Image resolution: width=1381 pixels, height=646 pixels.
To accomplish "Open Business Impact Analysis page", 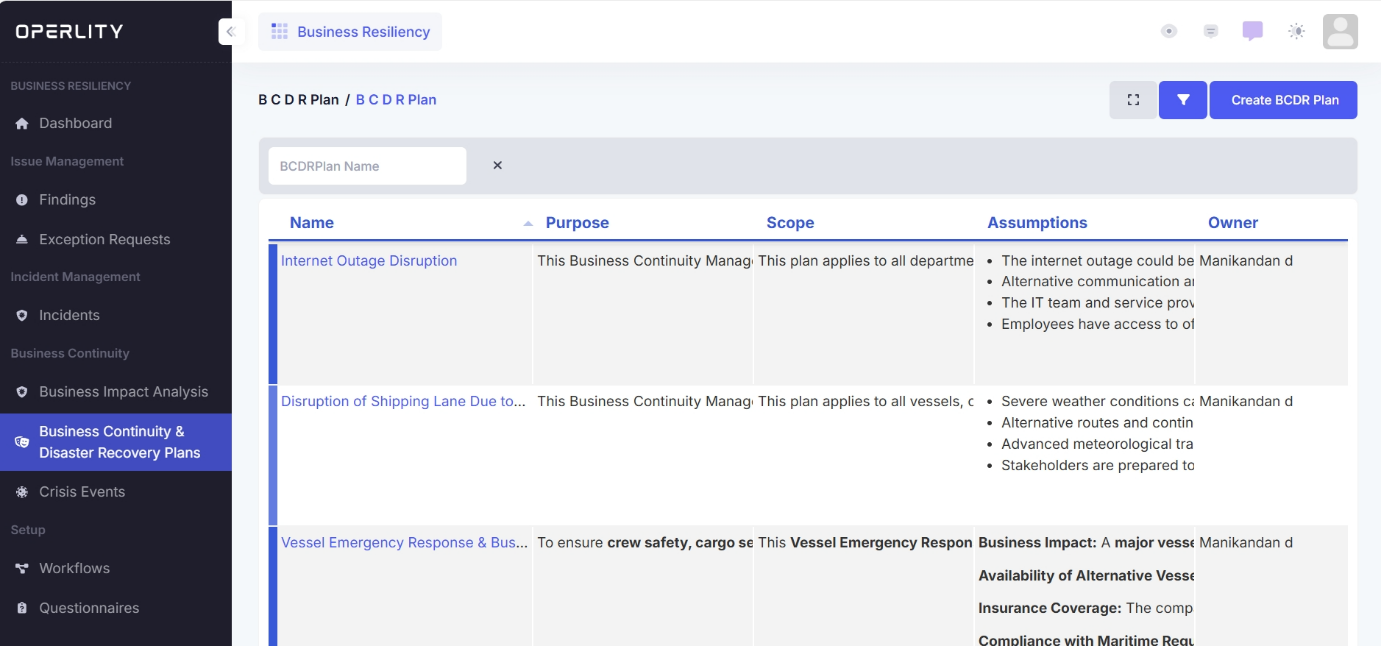I will (x=123, y=392).
